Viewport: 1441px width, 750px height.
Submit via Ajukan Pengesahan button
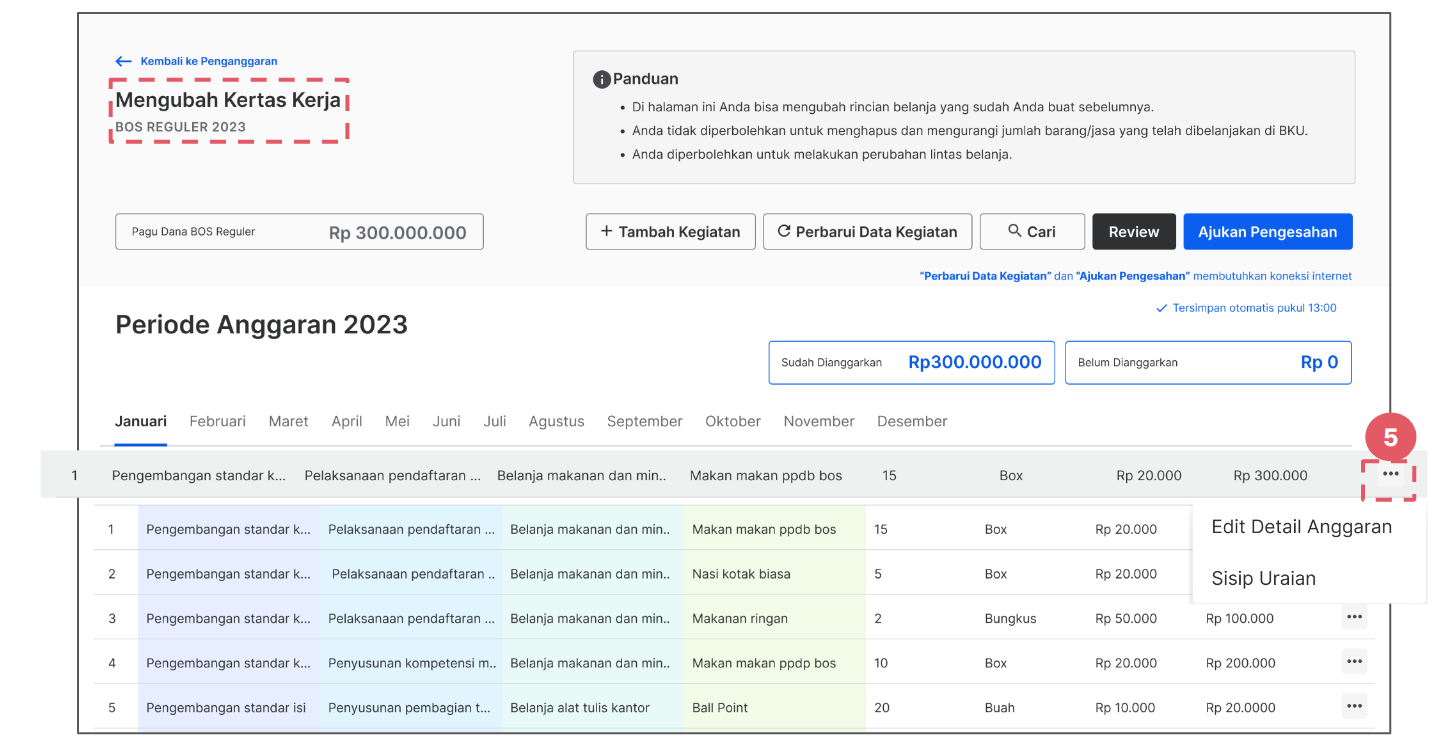pyautogui.click(x=1268, y=231)
